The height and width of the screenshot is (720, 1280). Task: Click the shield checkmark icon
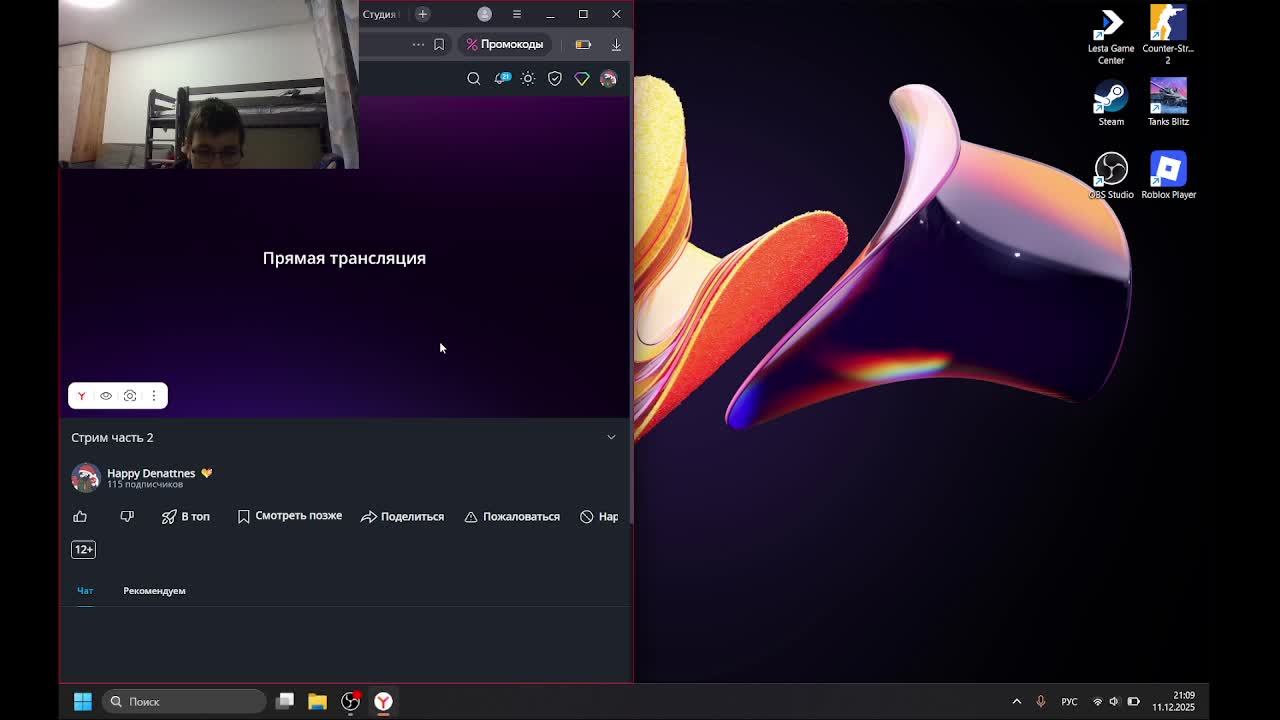click(555, 78)
